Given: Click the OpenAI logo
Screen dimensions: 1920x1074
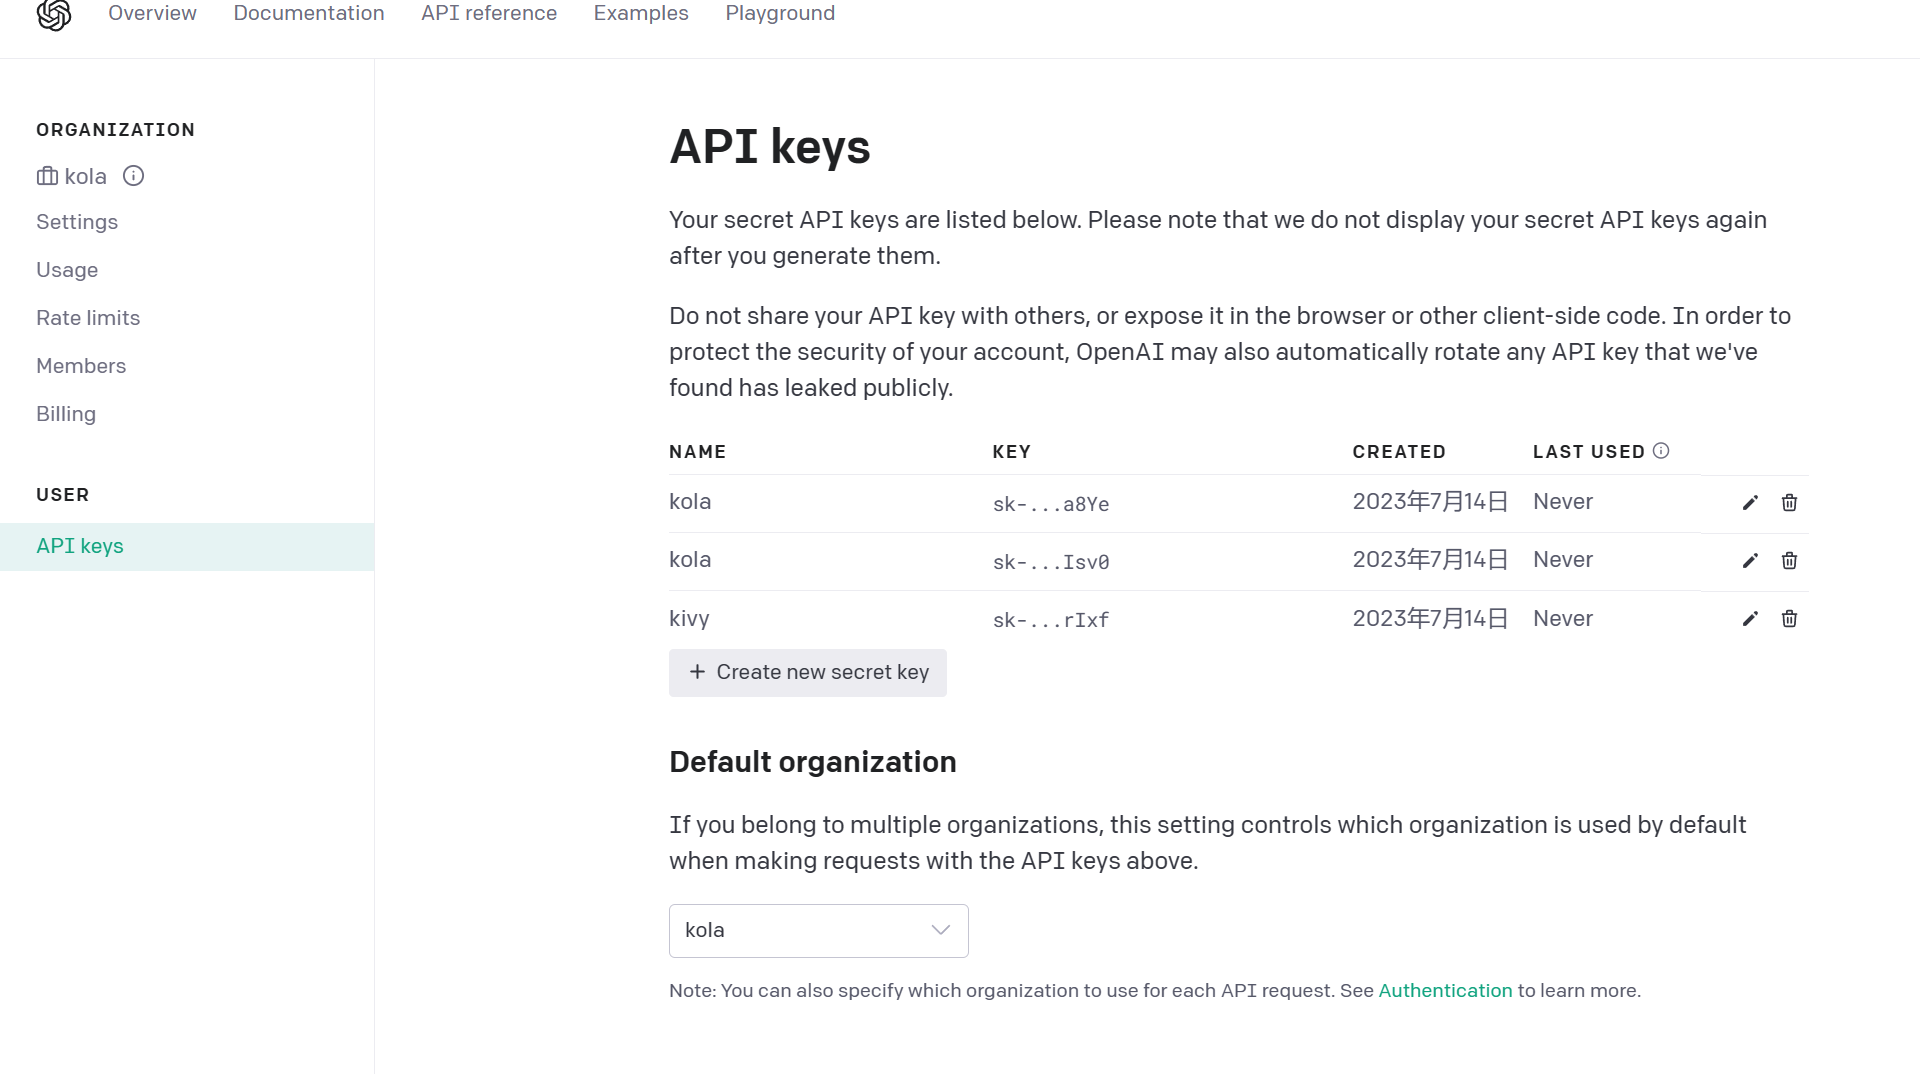Looking at the screenshot, I should point(52,15).
